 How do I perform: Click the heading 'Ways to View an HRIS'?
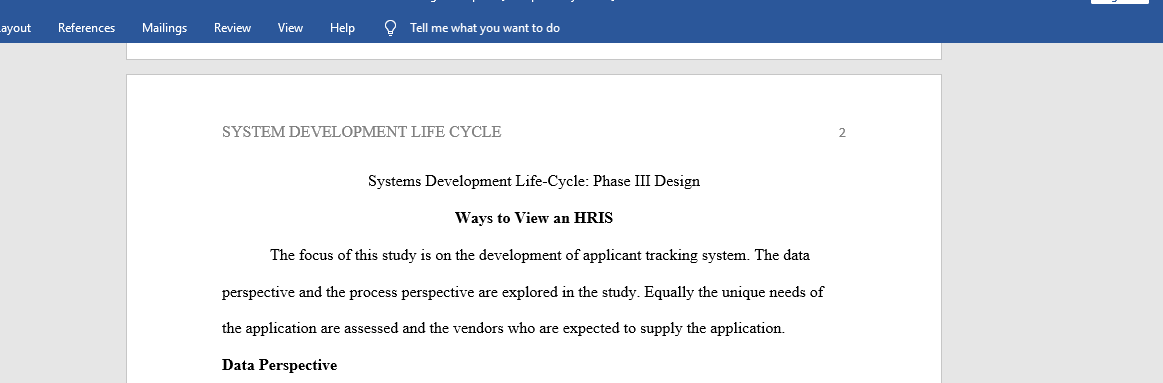(x=534, y=218)
